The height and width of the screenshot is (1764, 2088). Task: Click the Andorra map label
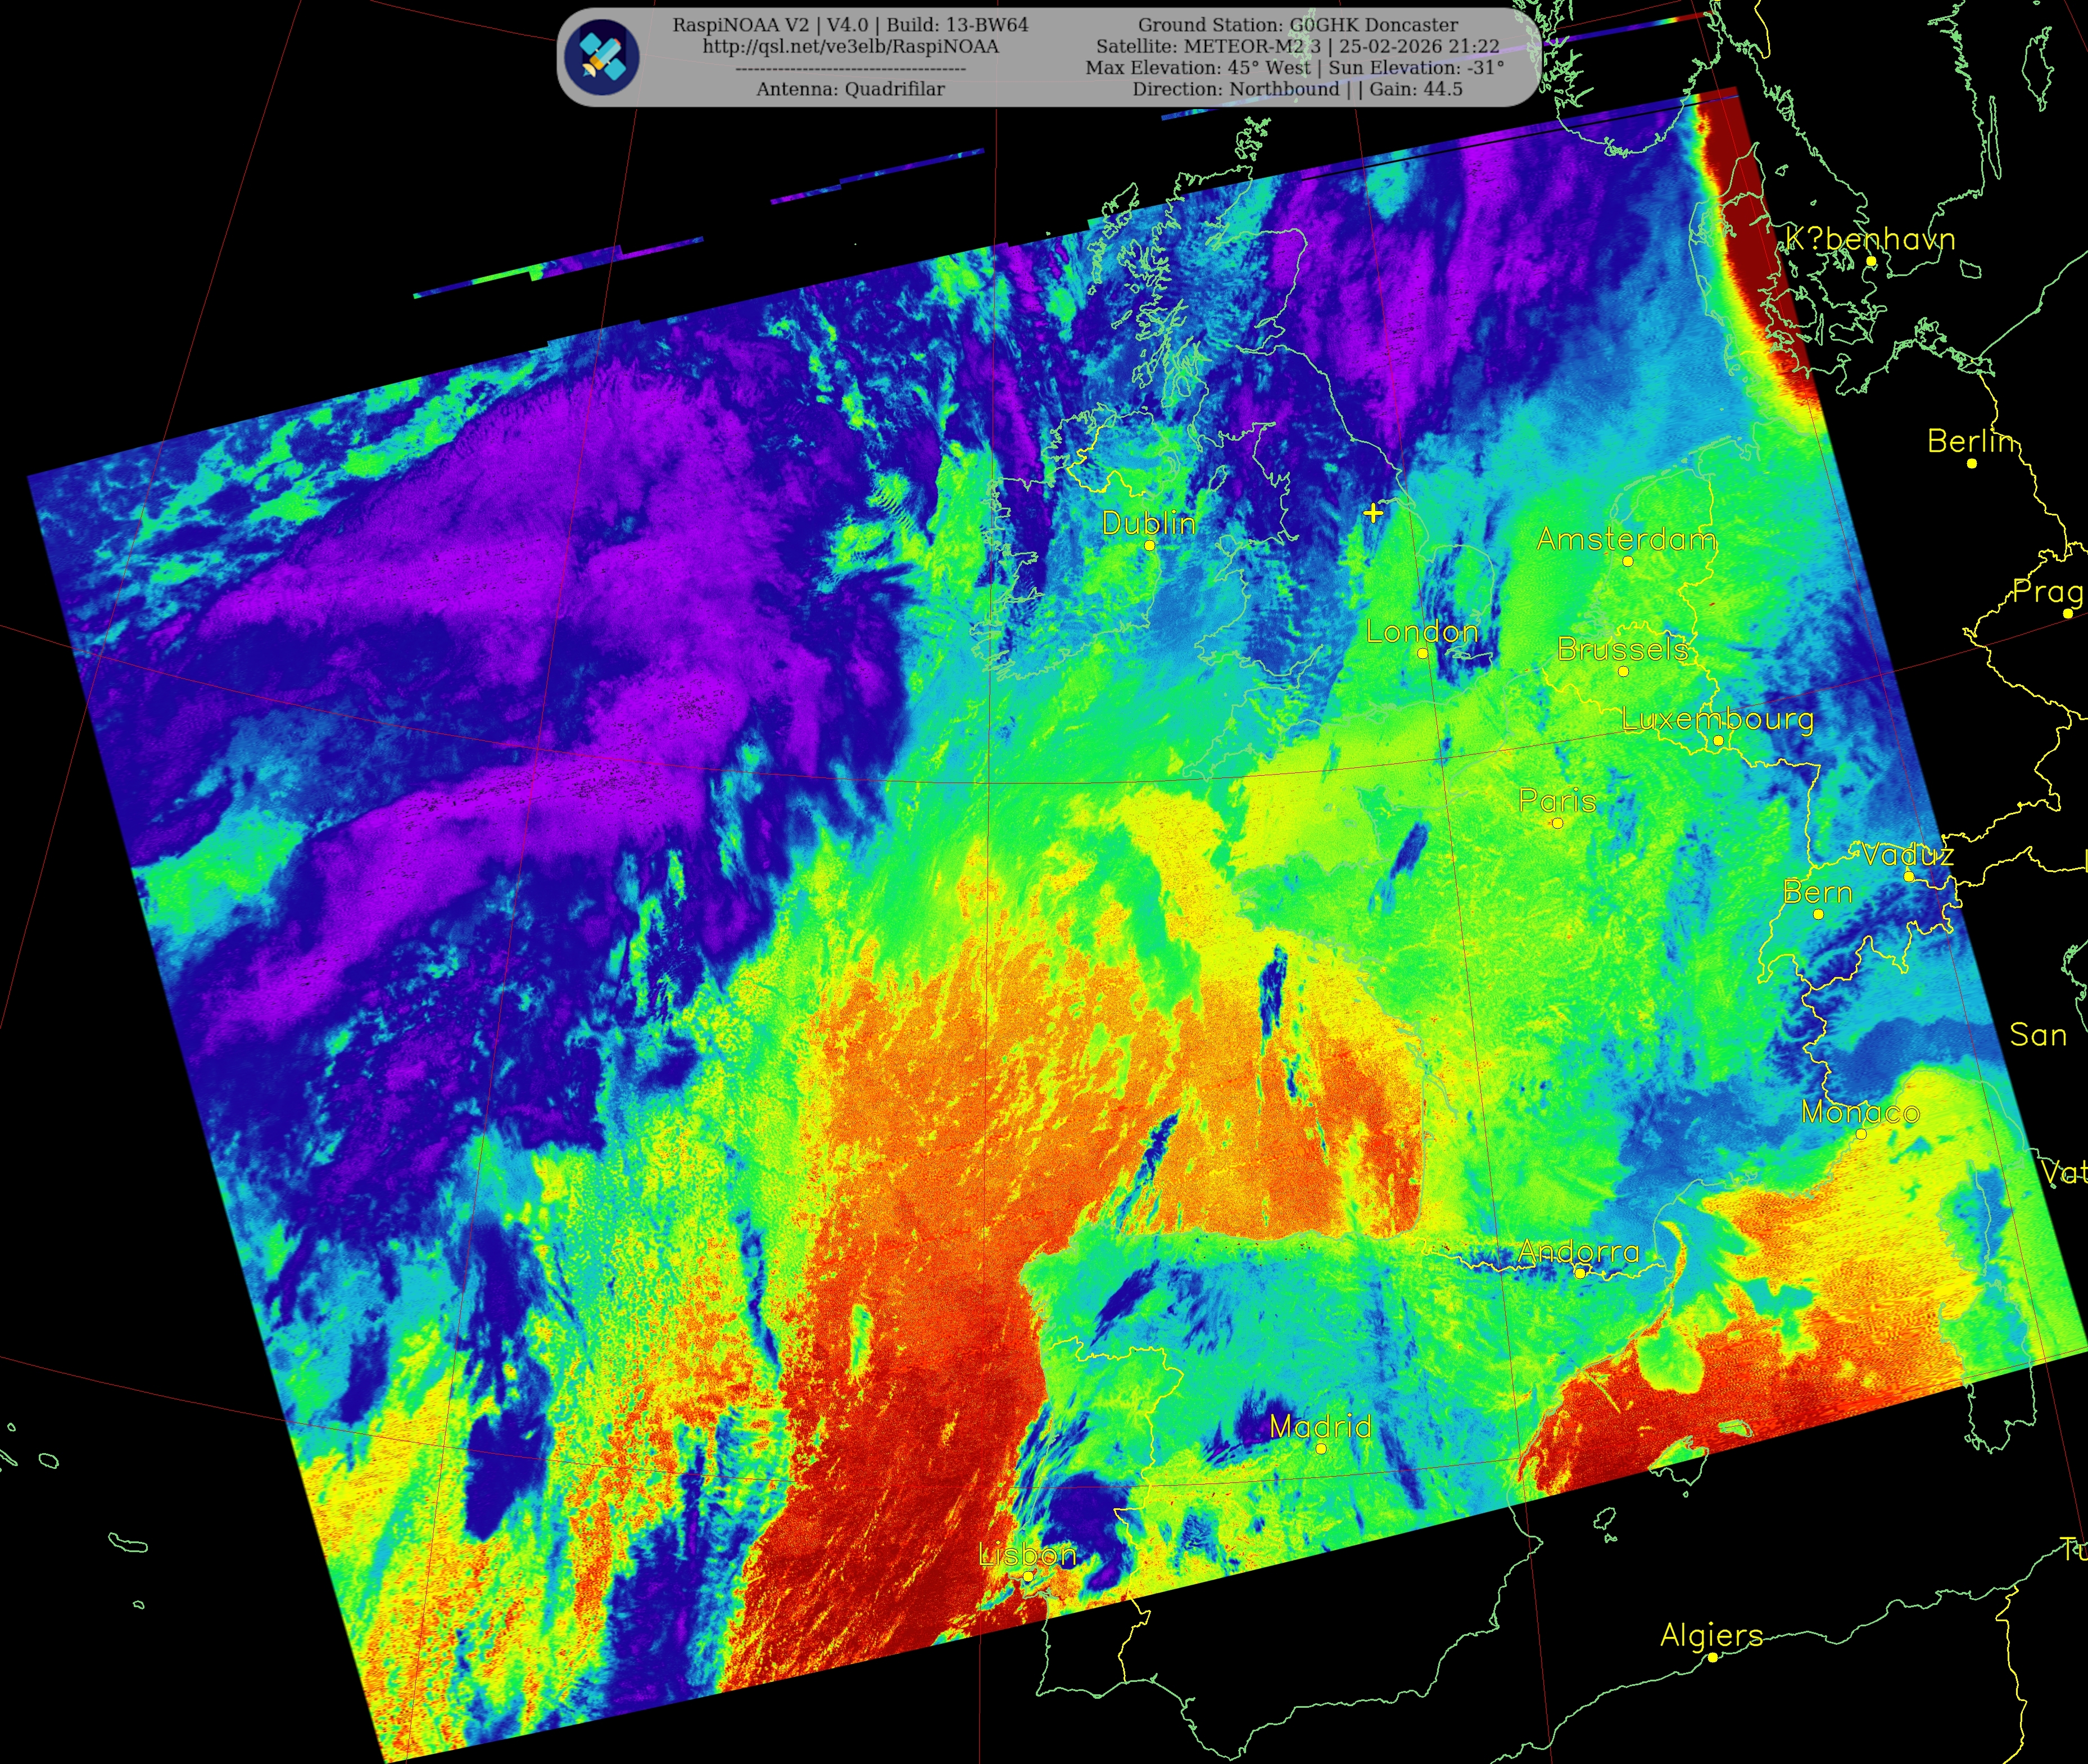[1578, 1251]
